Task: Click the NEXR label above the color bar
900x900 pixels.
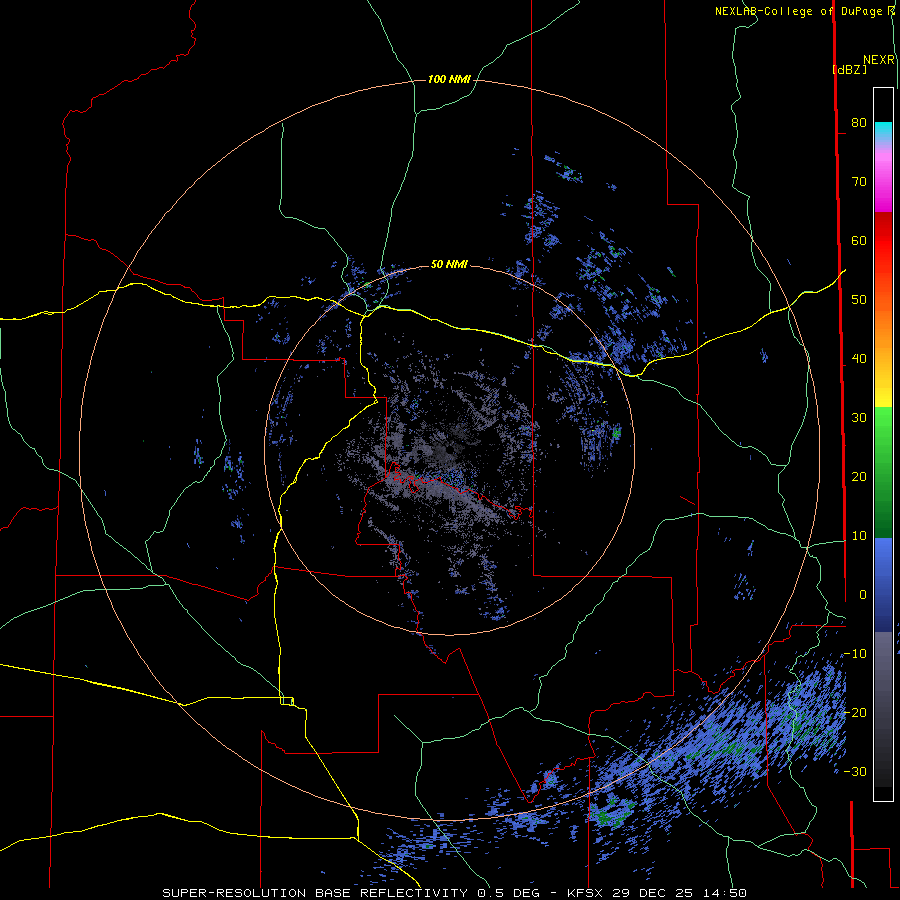Action: (878, 60)
